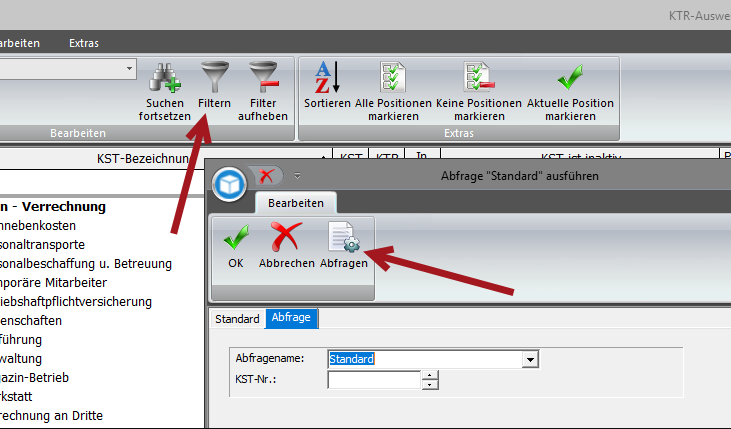Screen dimensions: 731x429
Task: Select the Bearbeiten ribbon tab in dialog
Action: coord(295,203)
